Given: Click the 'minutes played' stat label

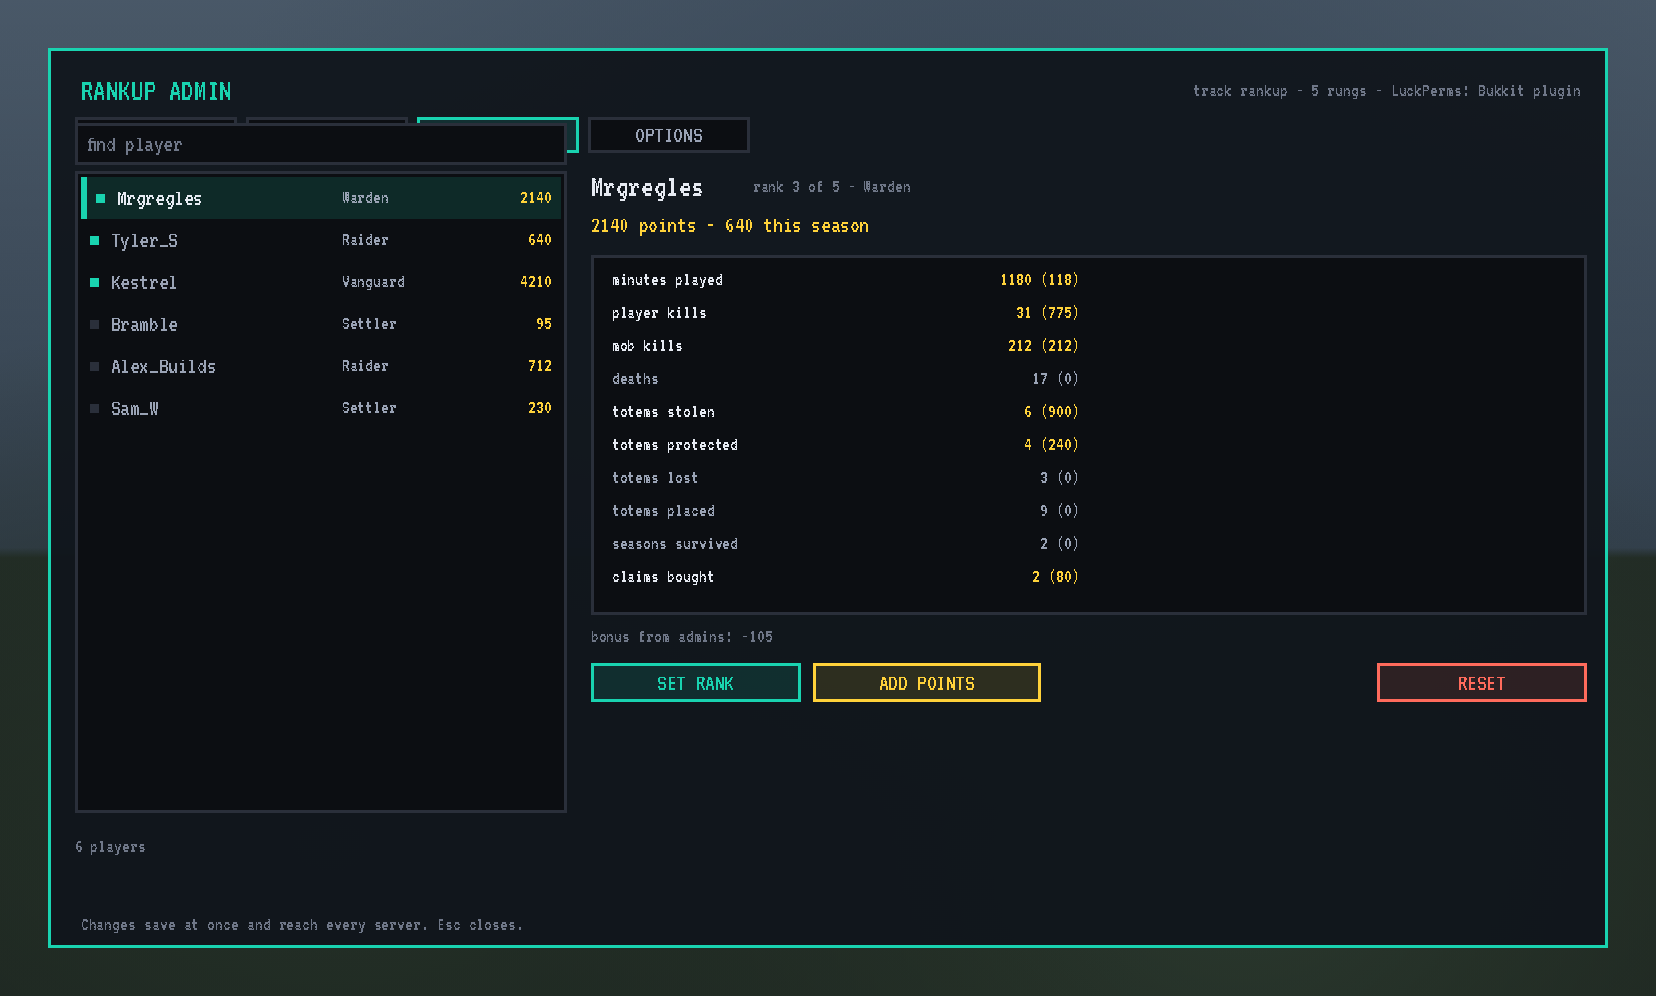Looking at the screenshot, I should pyautogui.click(x=667, y=280).
